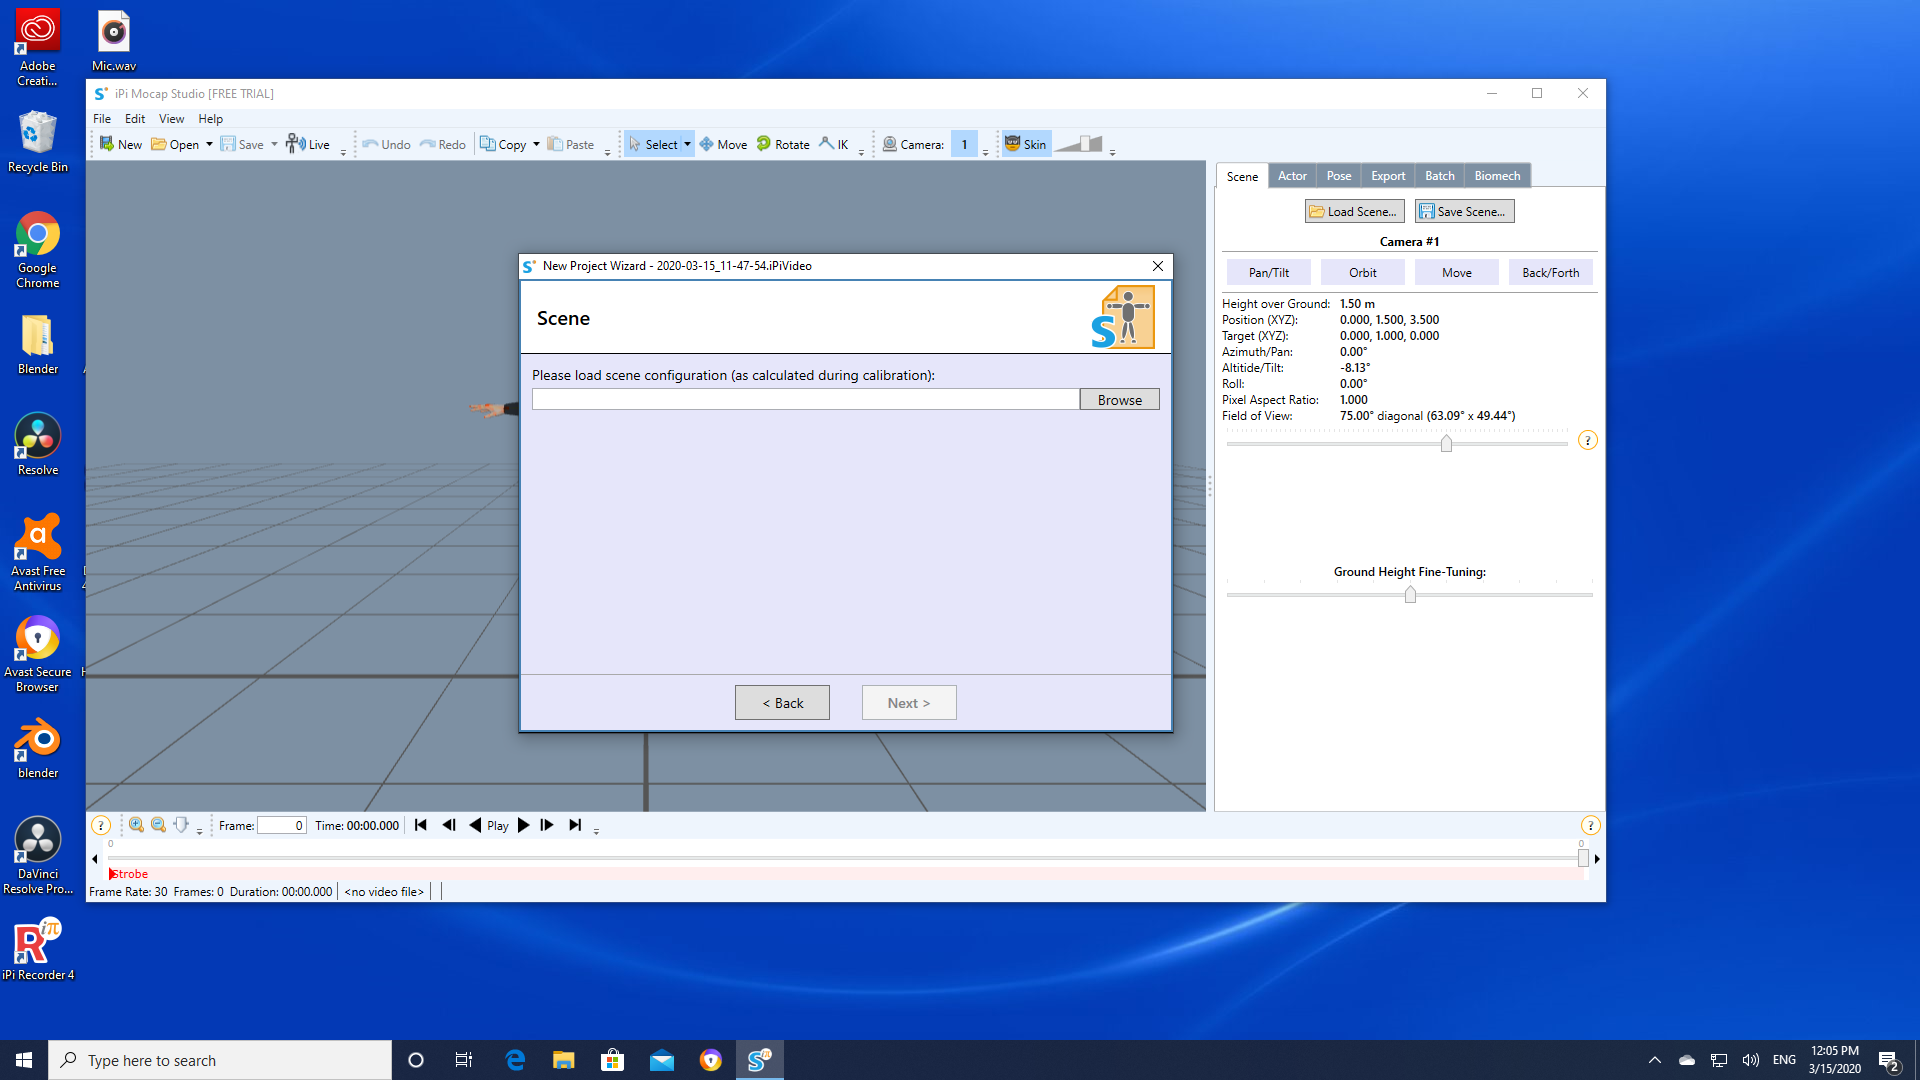The width and height of the screenshot is (1920, 1080).
Task: Open the View menu
Action: pyautogui.click(x=171, y=118)
